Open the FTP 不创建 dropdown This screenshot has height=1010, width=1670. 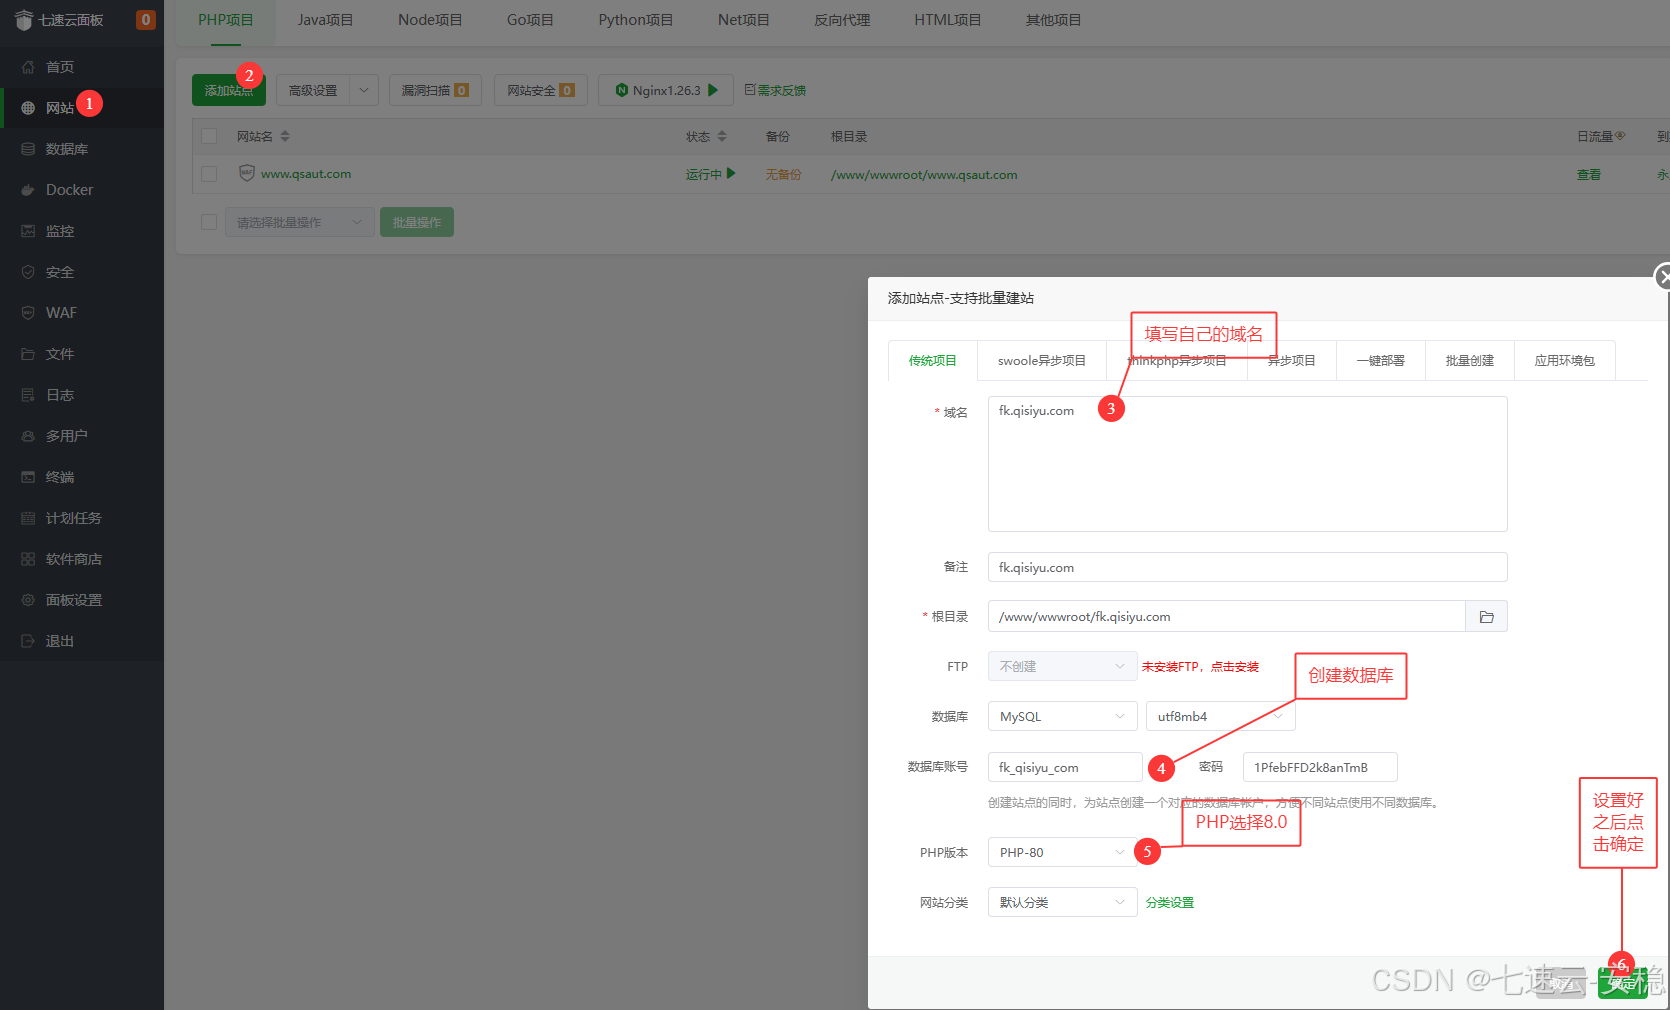pyautogui.click(x=1062, y=666)
